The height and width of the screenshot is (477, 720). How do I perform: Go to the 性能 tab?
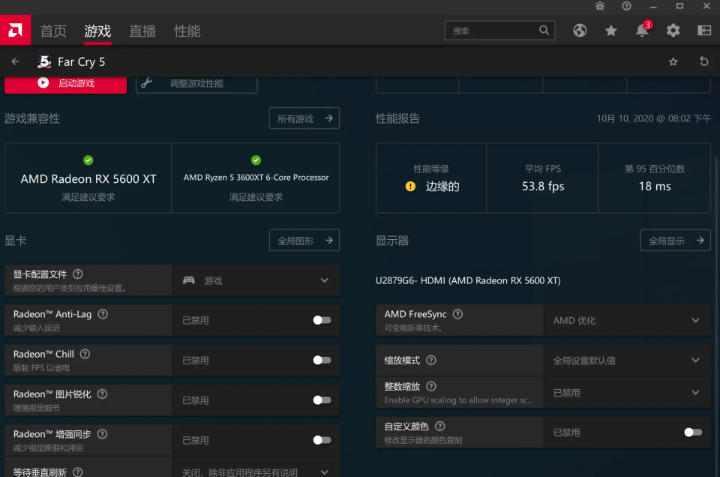tap(187, 31)
